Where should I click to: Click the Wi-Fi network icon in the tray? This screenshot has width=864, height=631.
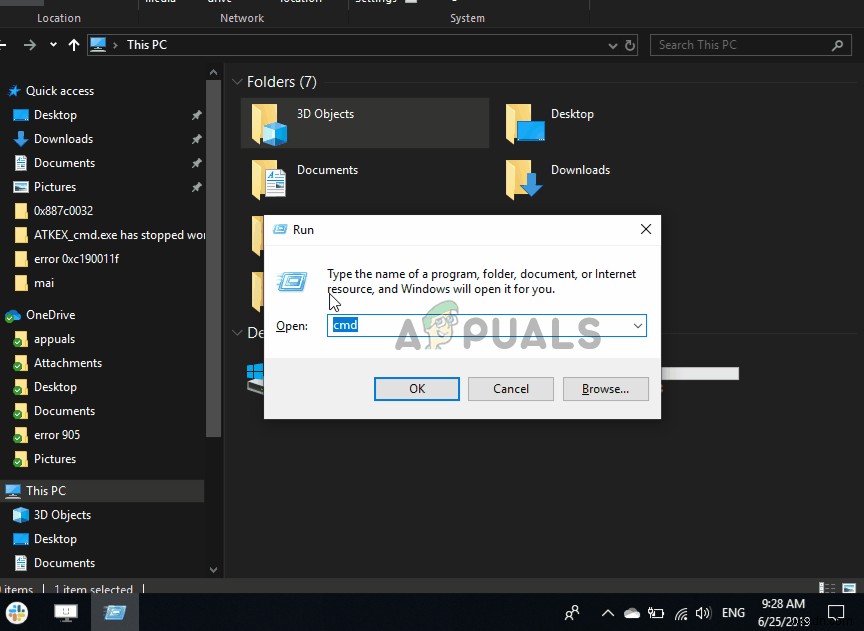tap(681, 612)
